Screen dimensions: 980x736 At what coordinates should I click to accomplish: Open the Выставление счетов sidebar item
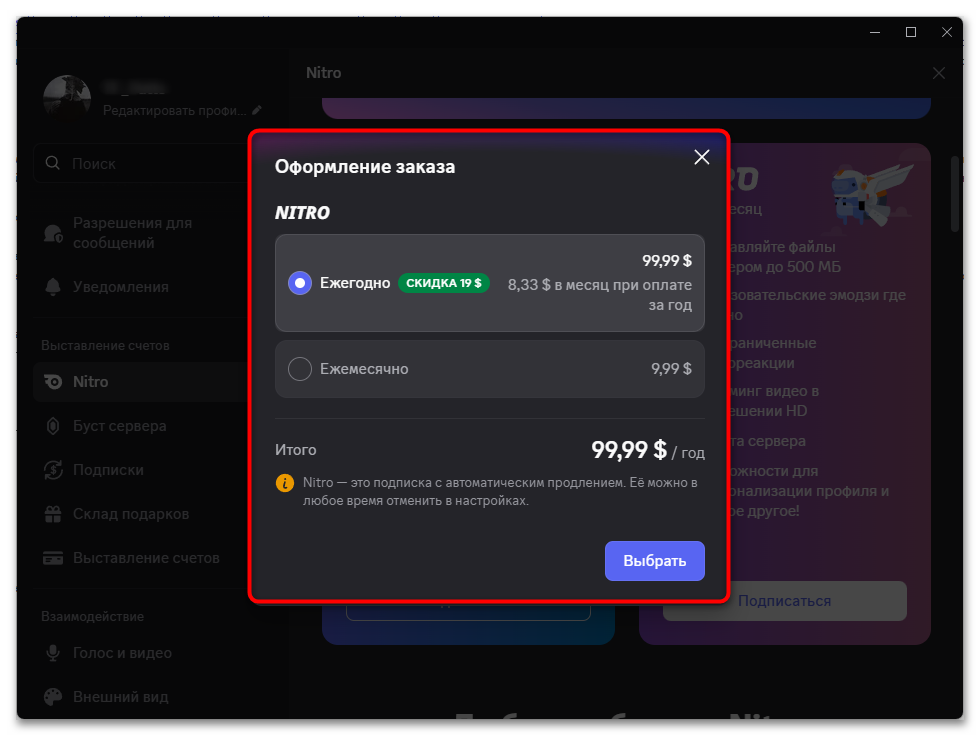click(142, 558)
